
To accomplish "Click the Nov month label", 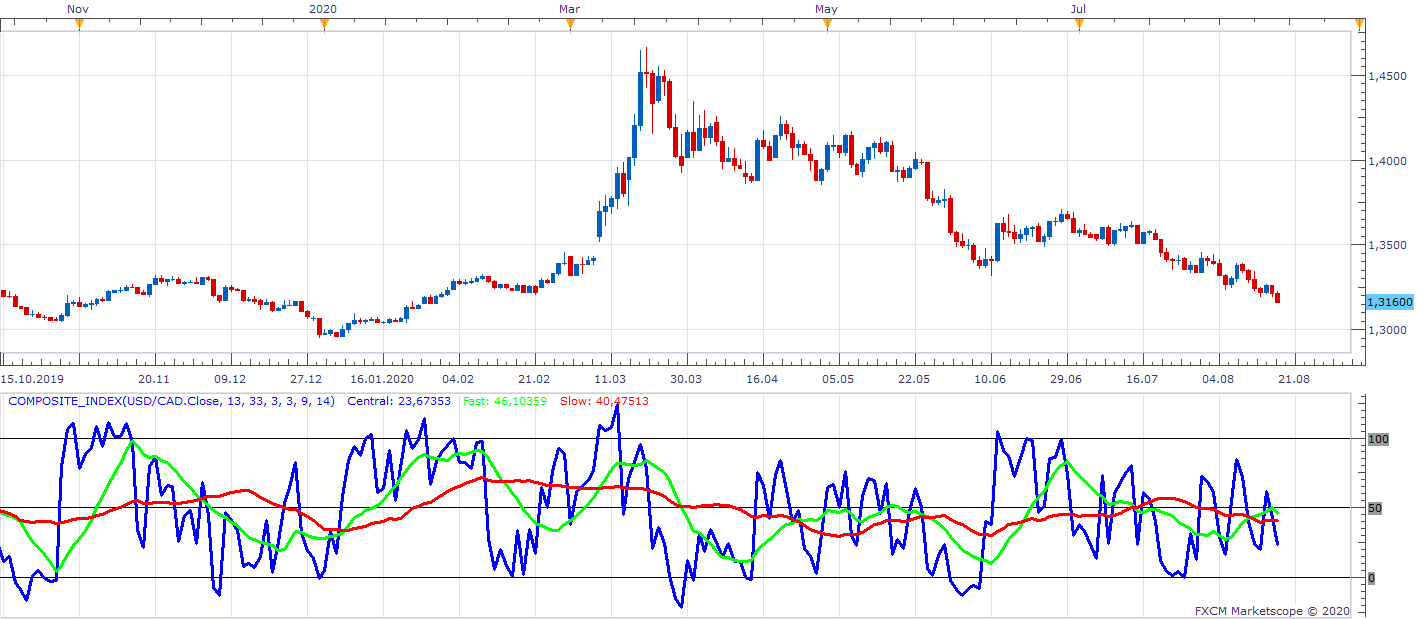I will pos(78,8).
